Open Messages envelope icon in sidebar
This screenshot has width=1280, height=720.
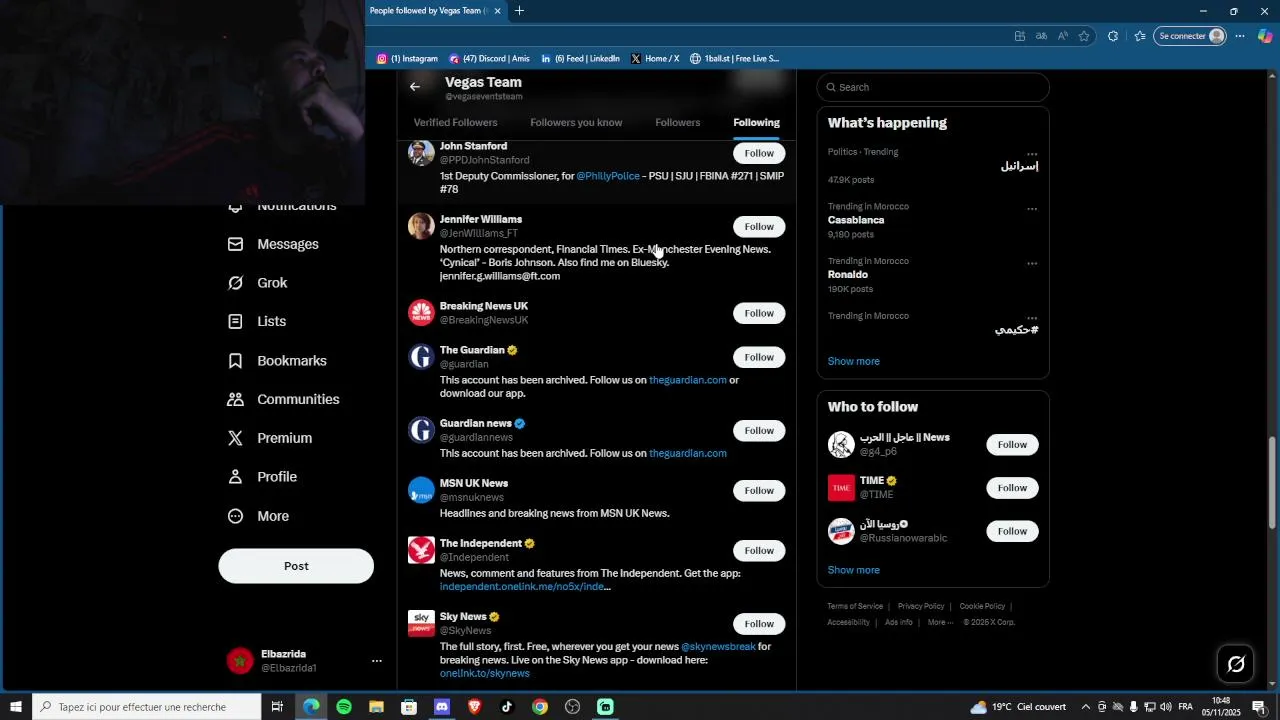coord(235,244)
